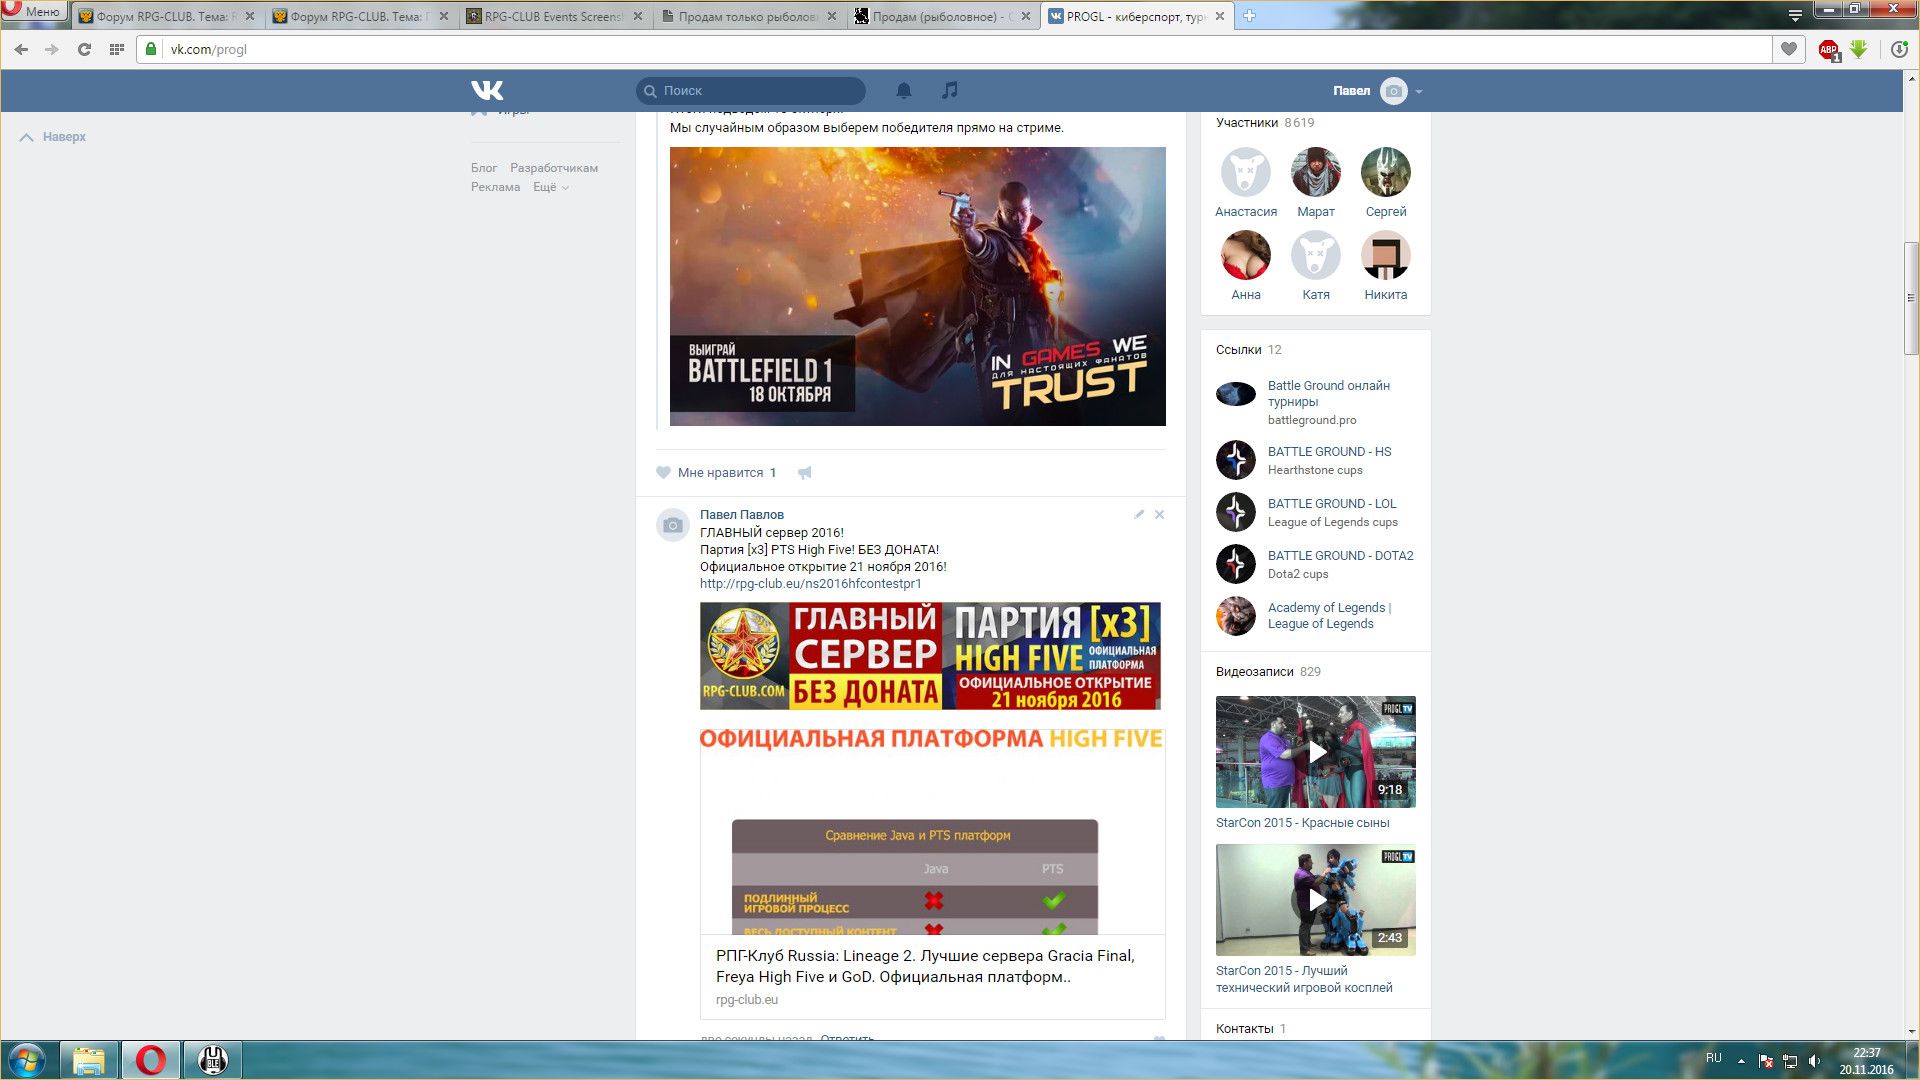This screenshot has width=1920, height=1080.
Task: Click the browser Forward arrow
Action: (52, 49)
